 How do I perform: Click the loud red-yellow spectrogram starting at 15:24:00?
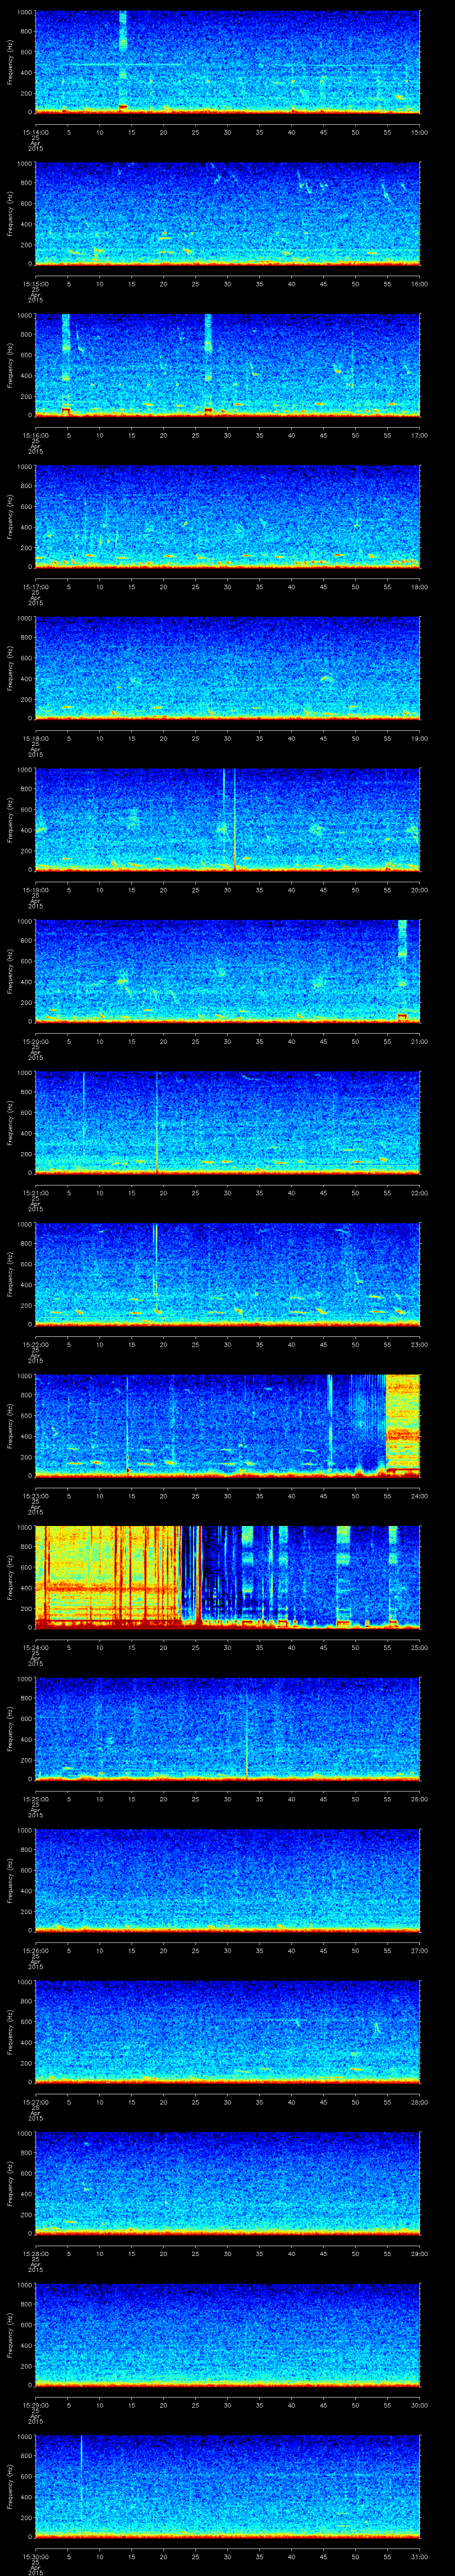point(227,1577)
